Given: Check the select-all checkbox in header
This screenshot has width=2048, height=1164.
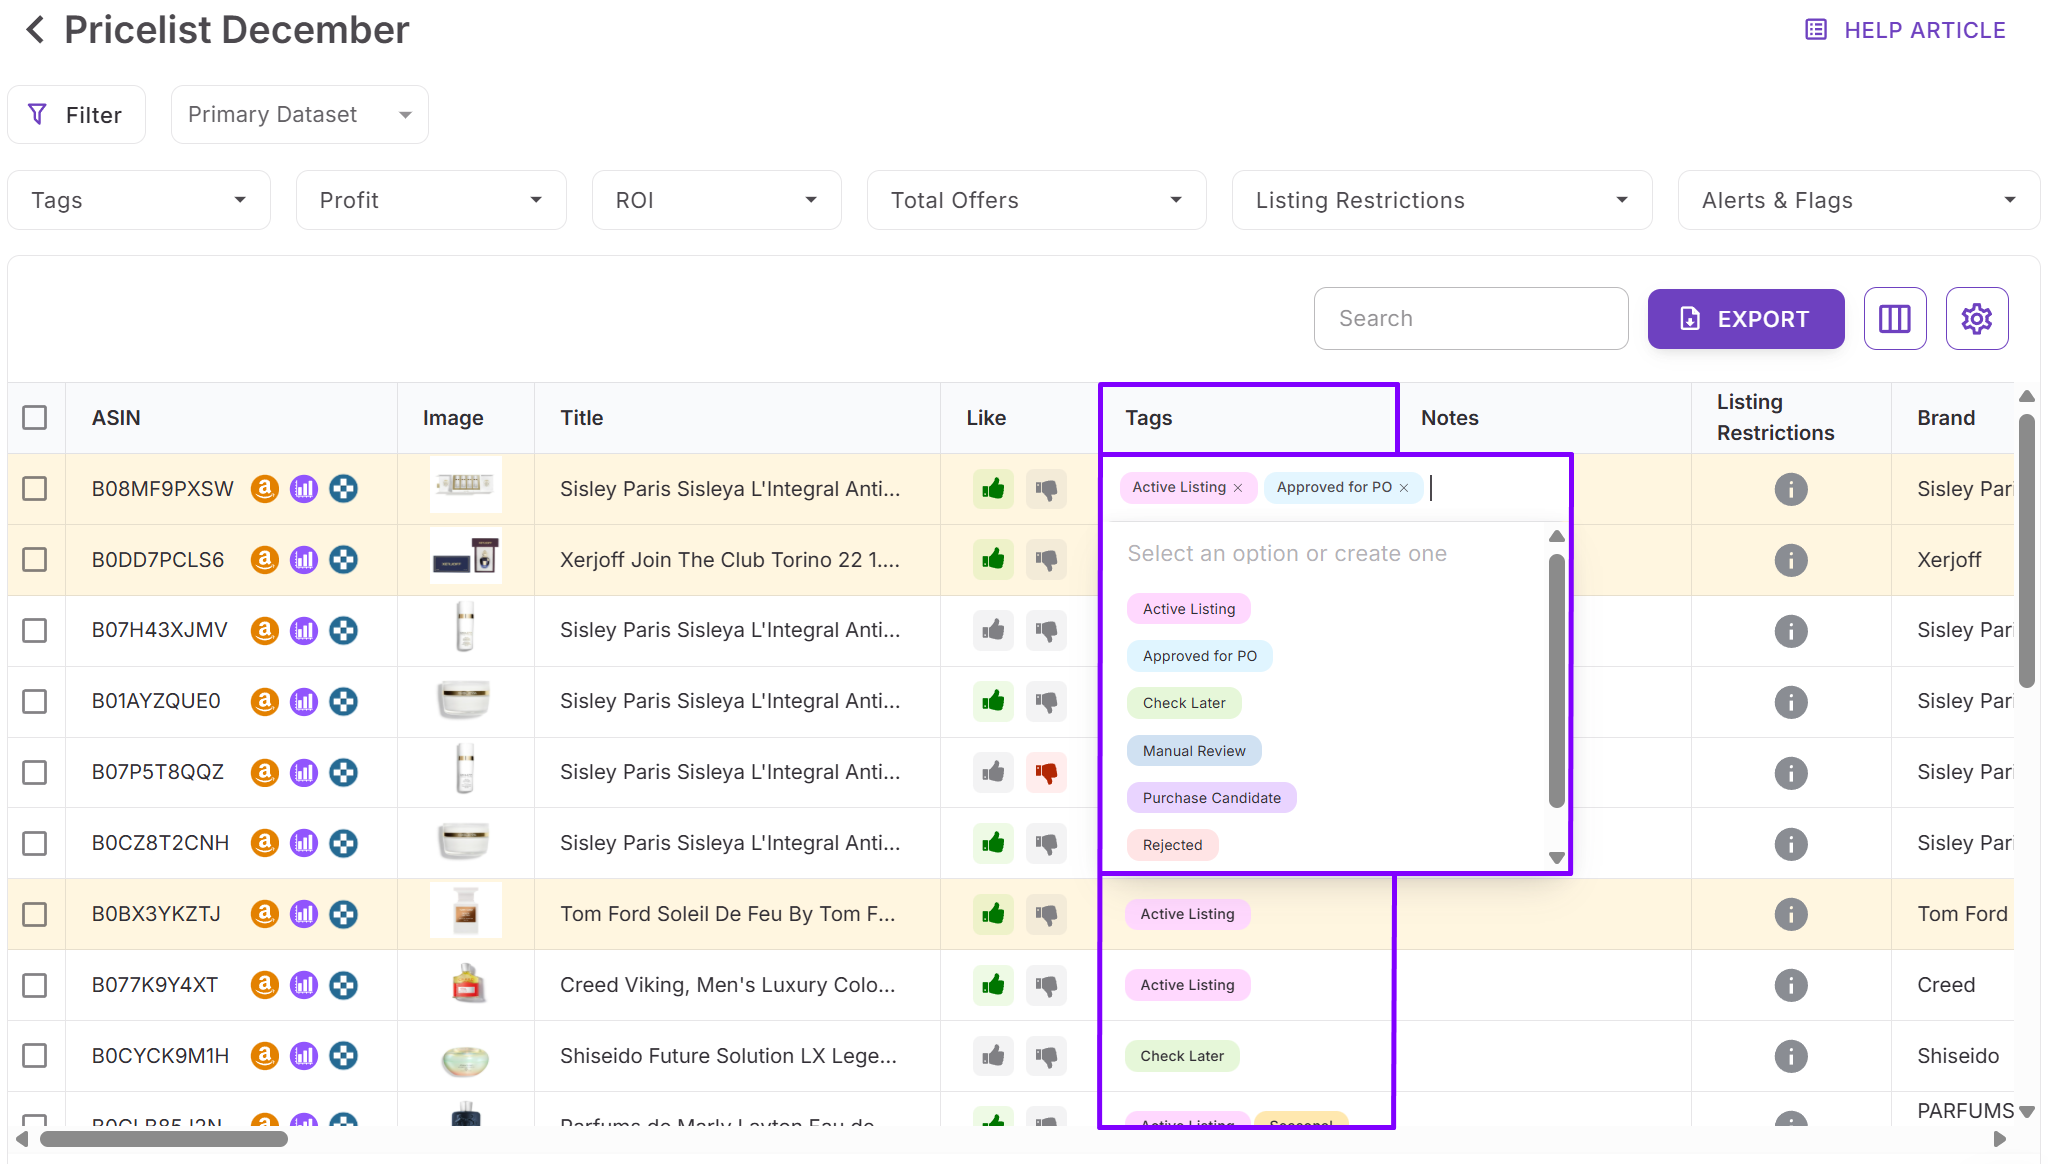Looking at the screenshot, I should point(35,418).
